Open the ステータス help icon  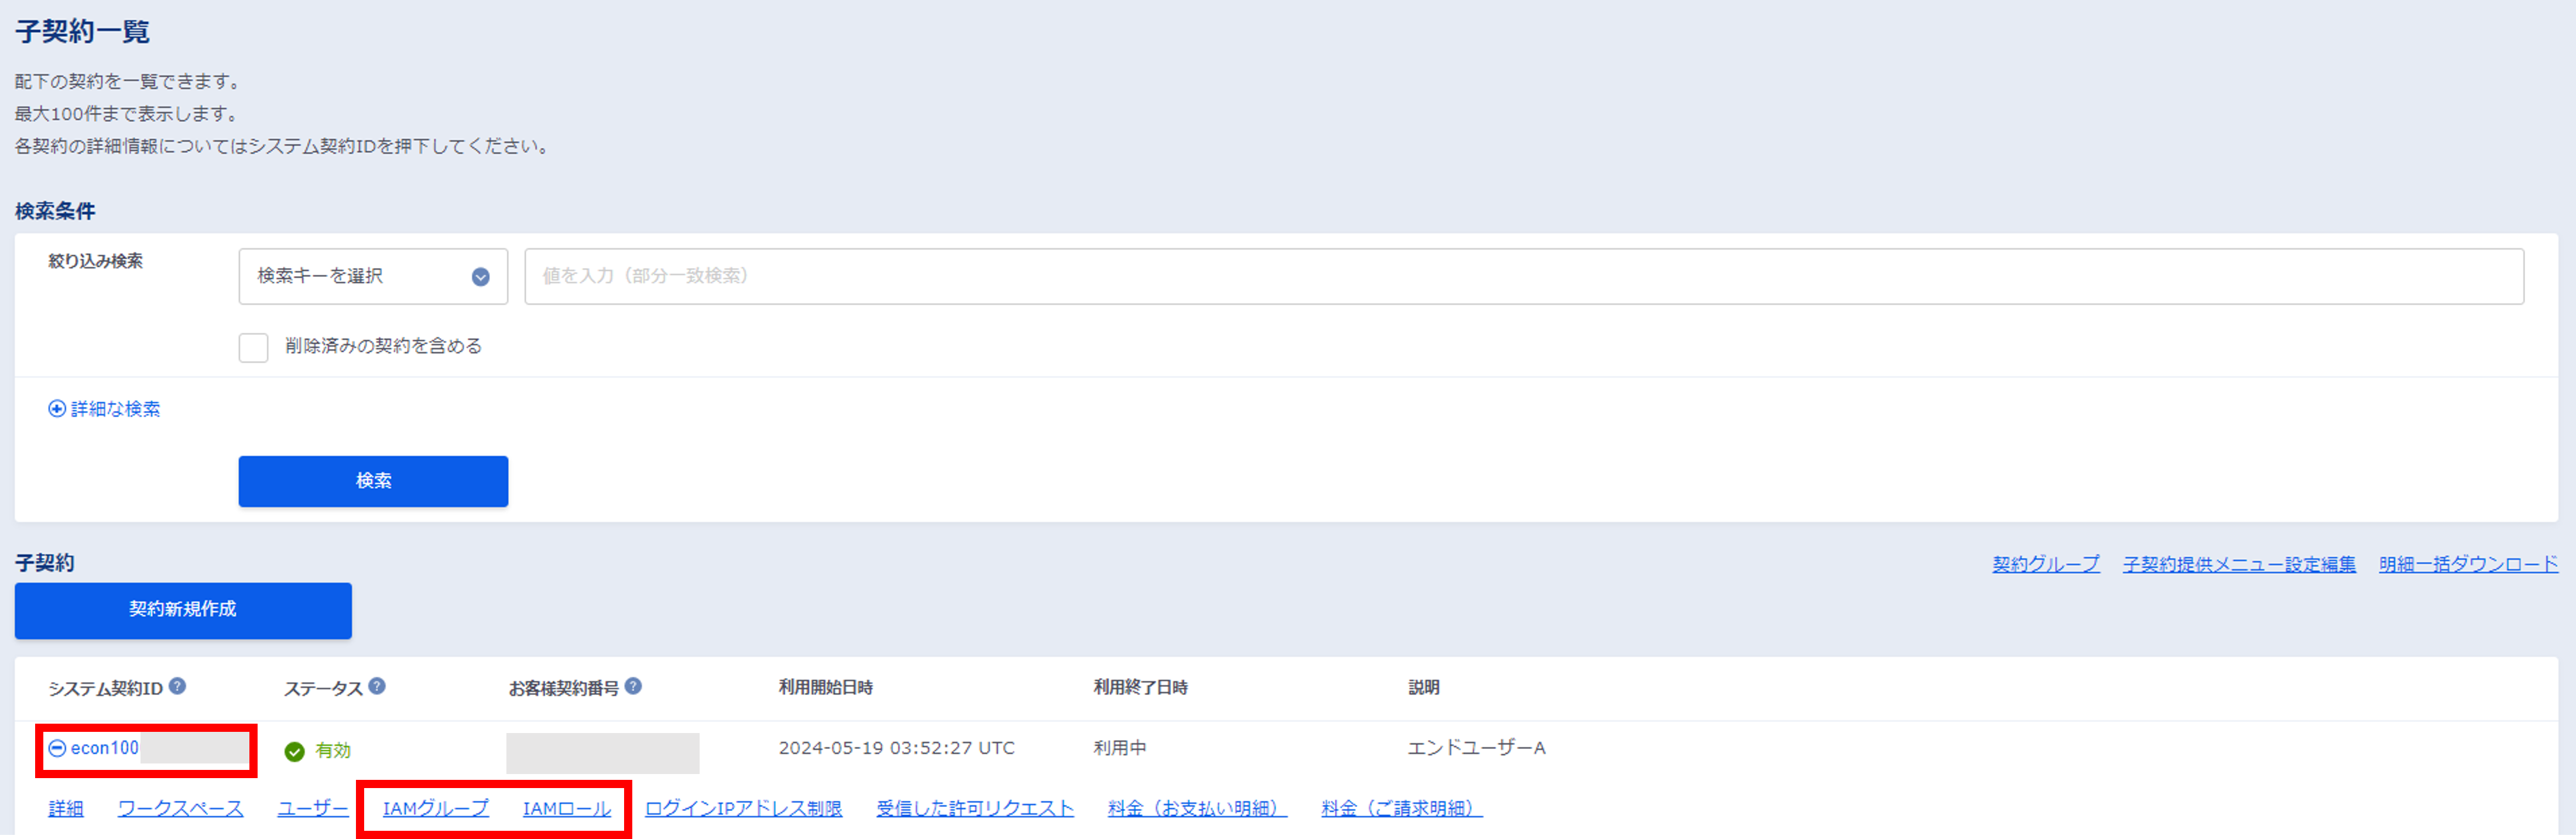click(x=377, y=687)
